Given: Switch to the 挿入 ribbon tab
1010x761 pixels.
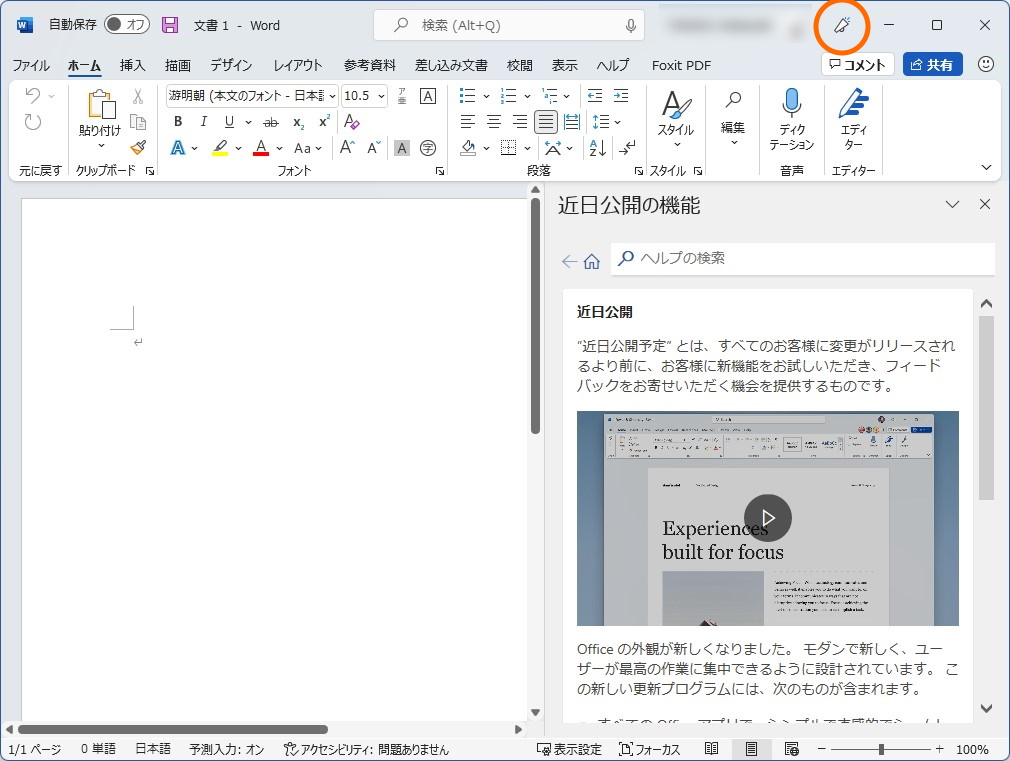Looking at the screenshot, I should 133,65.
